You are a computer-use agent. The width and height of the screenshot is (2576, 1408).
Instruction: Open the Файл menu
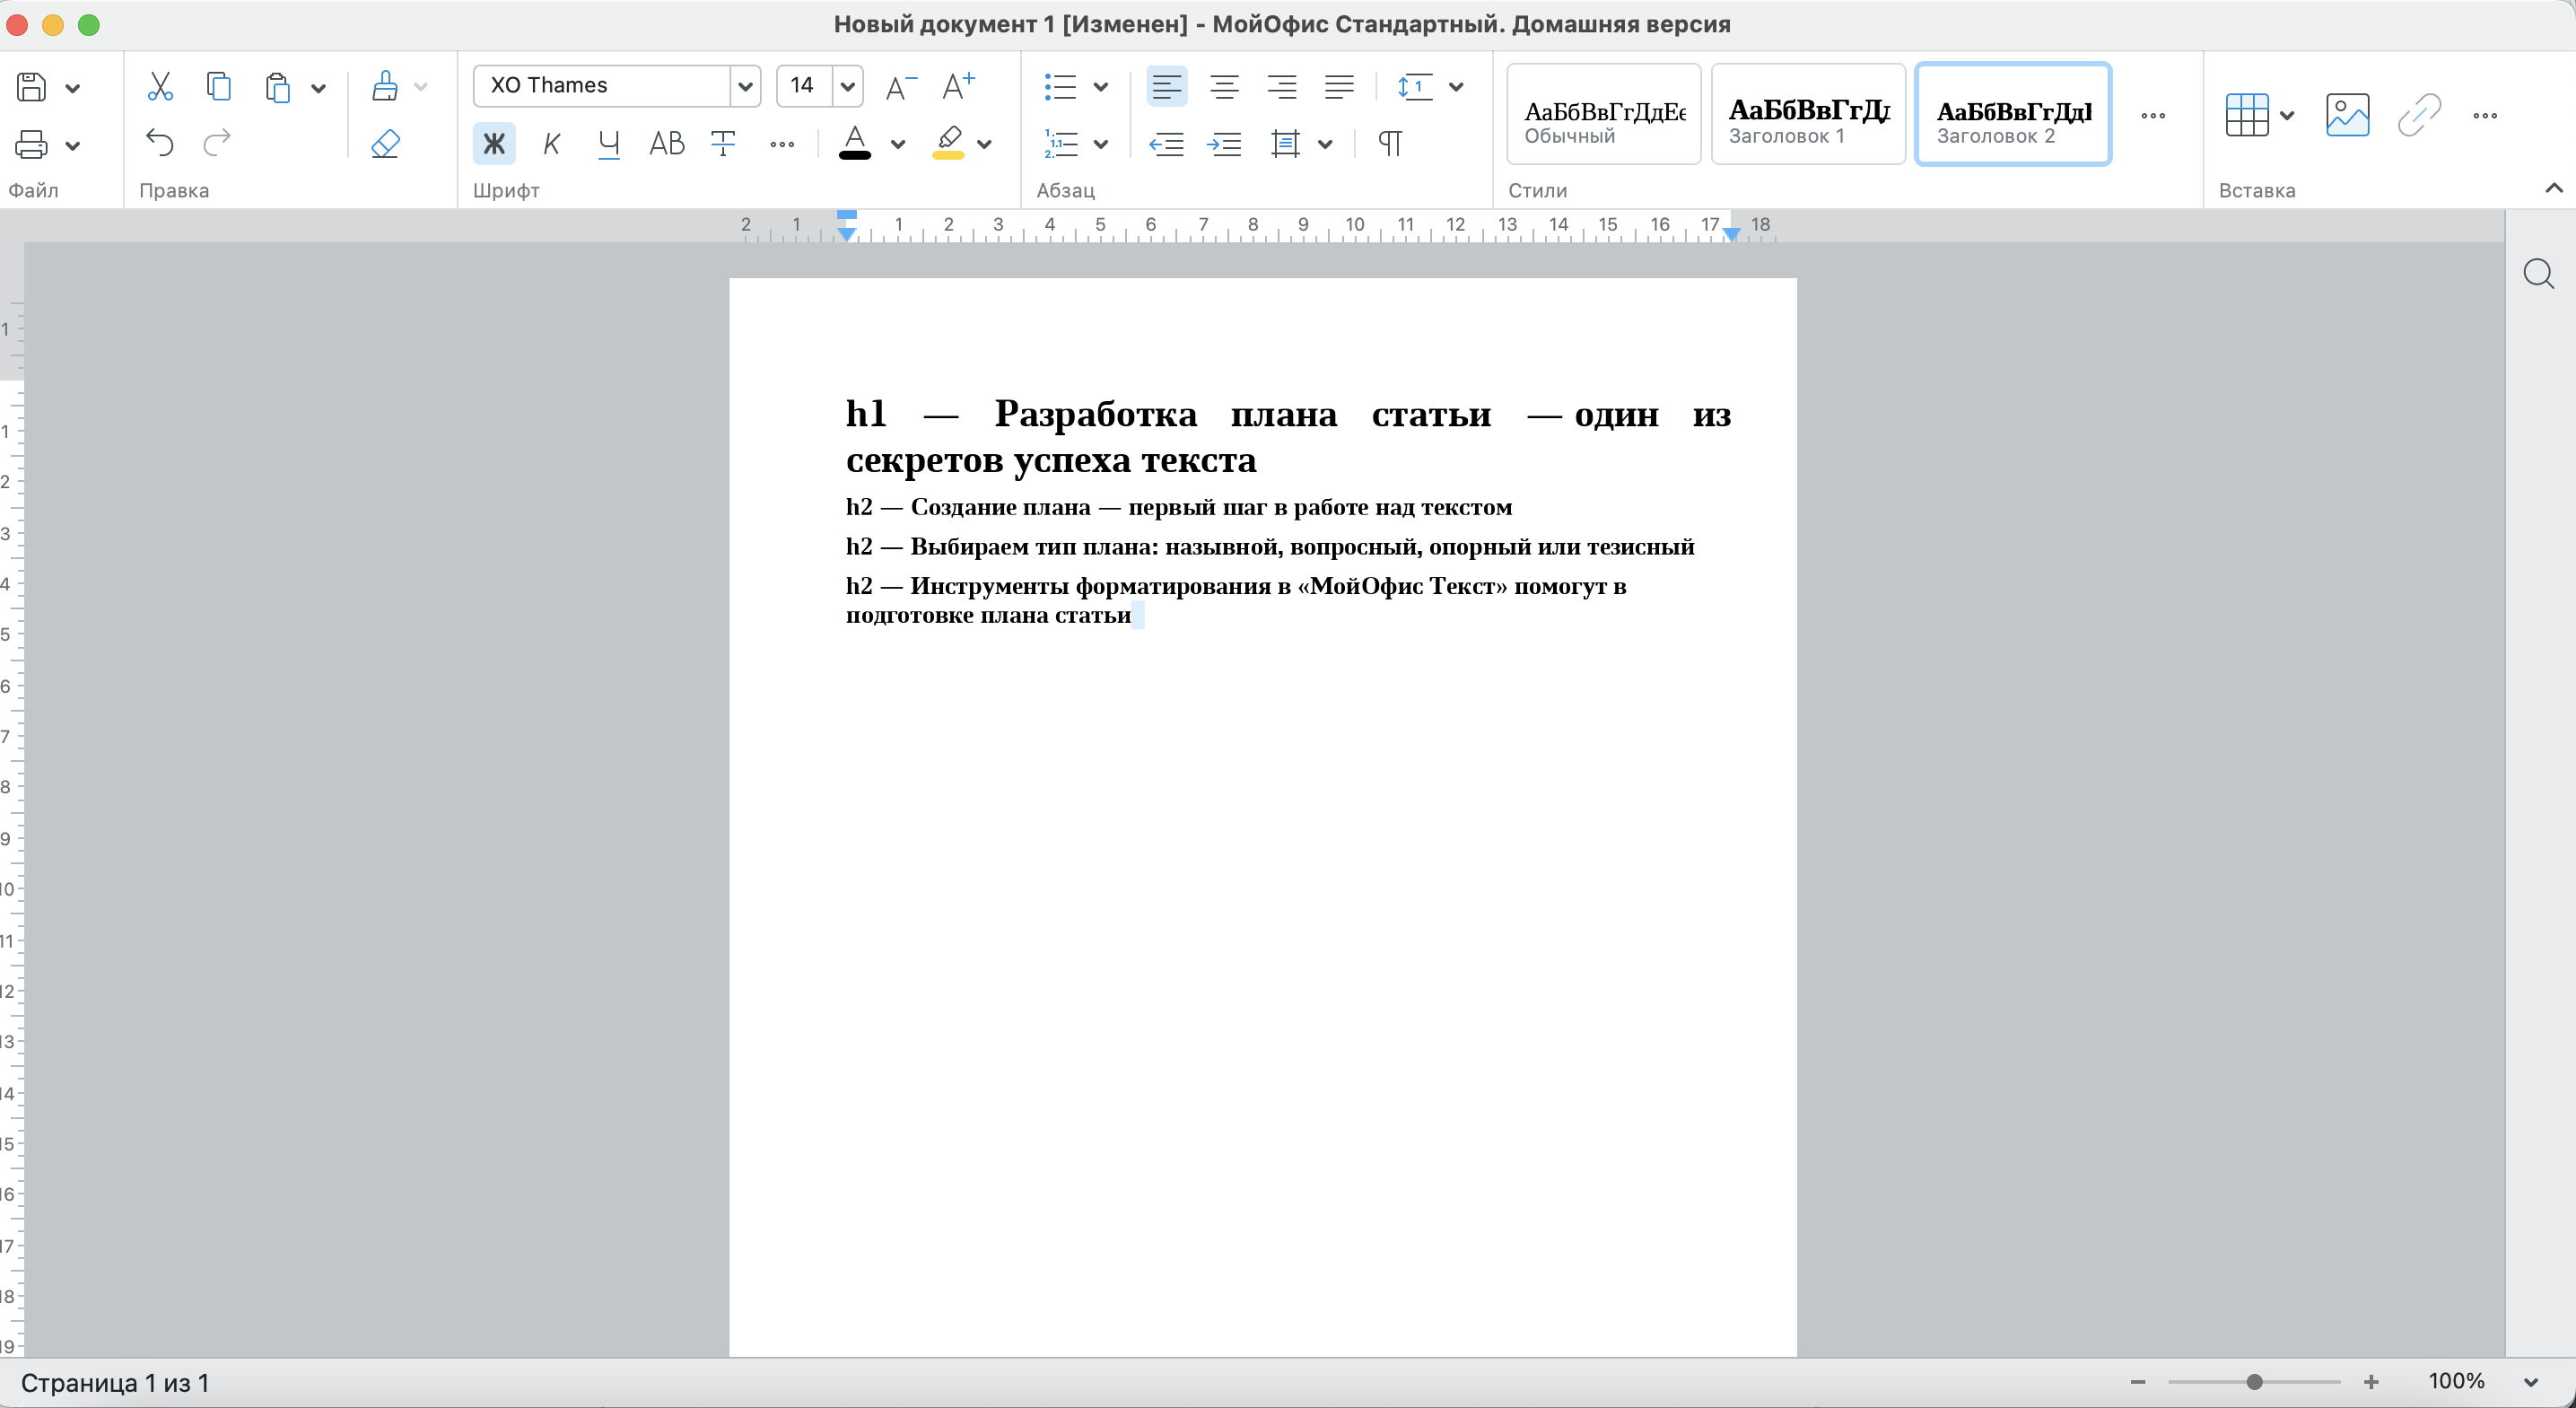tap(37, 191)
